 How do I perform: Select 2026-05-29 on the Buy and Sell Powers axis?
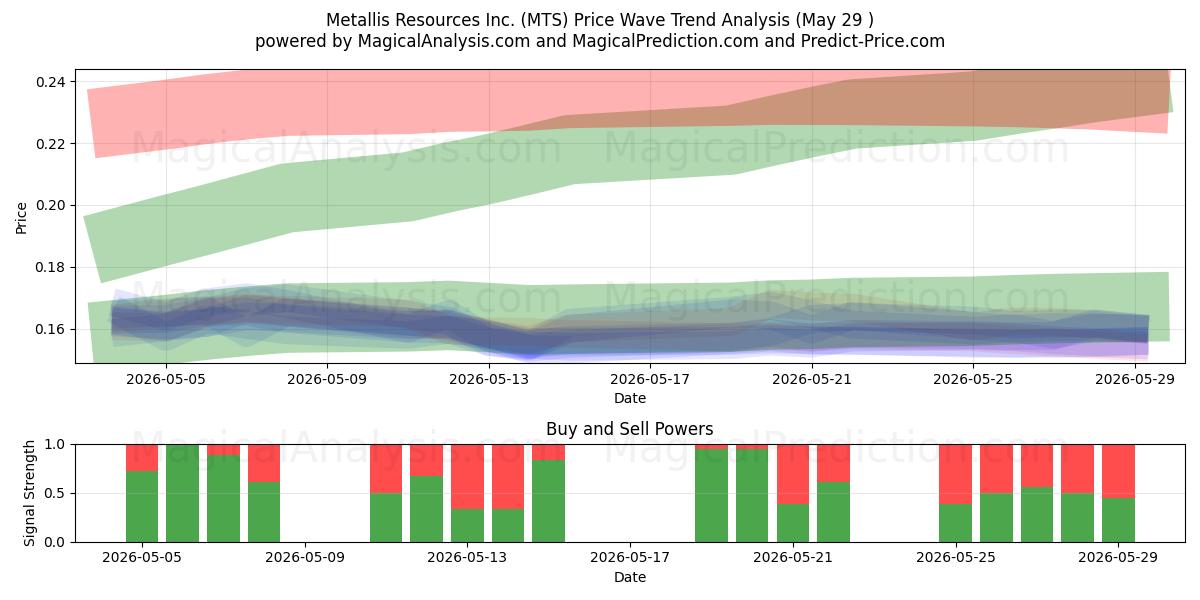(1119, 558)
